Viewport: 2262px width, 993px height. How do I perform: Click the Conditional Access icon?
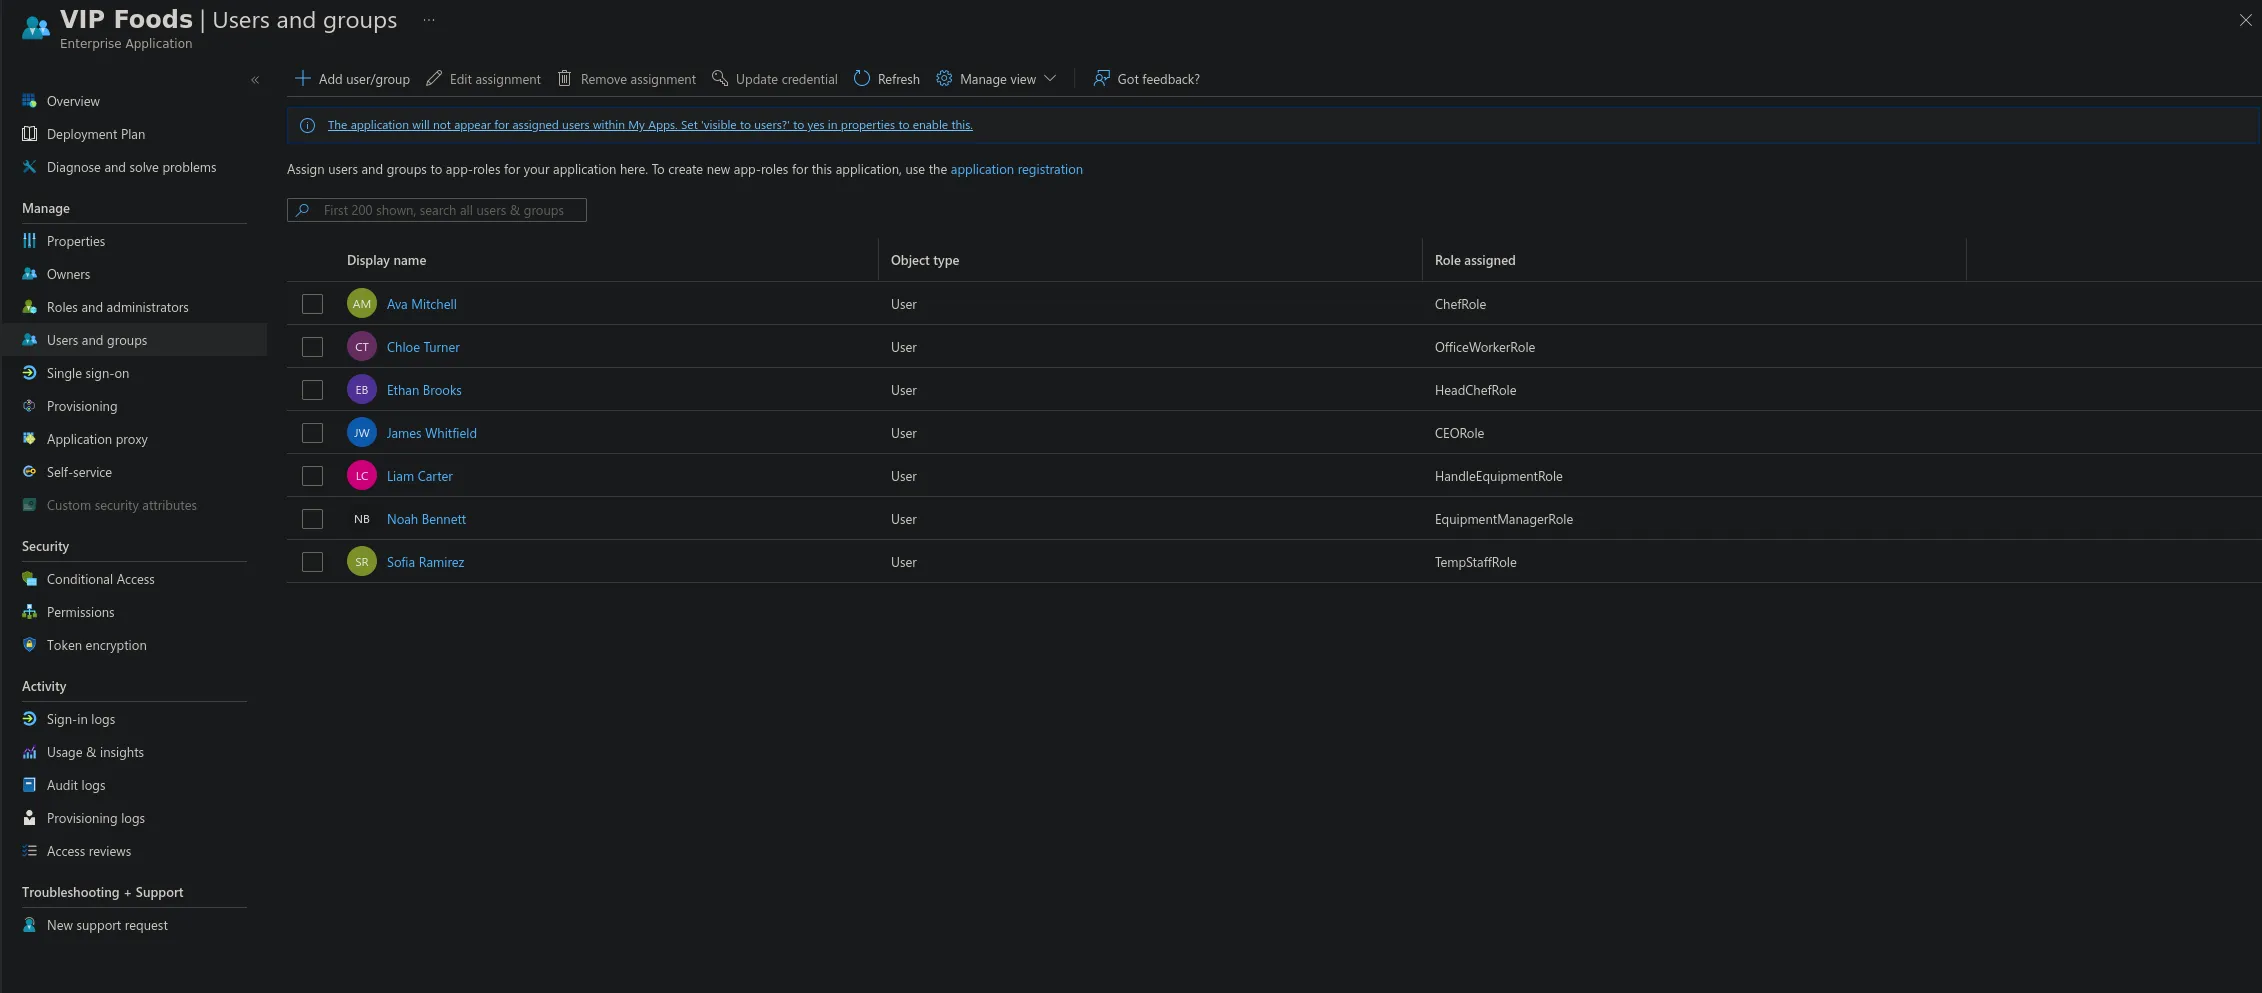coord(29,579)
